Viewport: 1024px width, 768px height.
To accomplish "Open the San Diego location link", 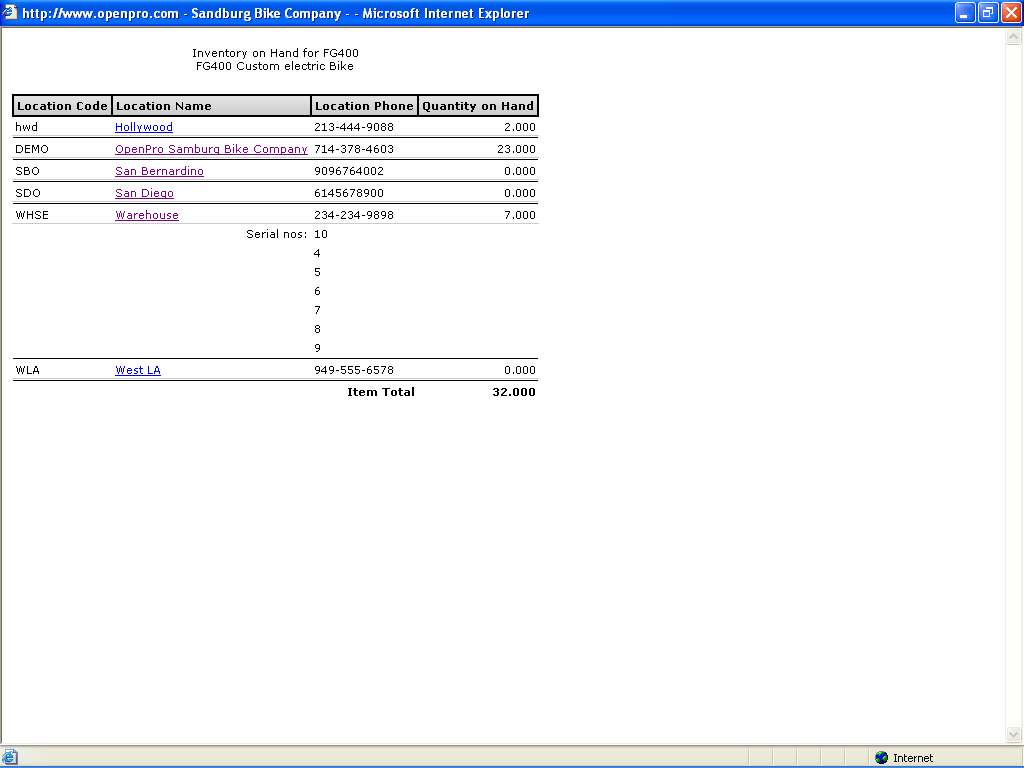I will click(144, 193).
